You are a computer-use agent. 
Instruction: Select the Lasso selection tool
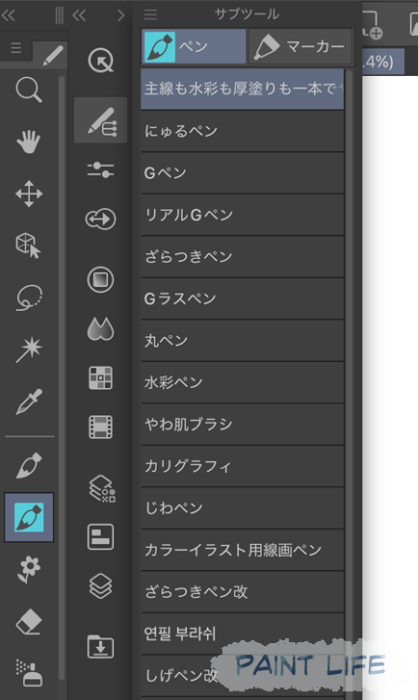click(x=29, y=297)
